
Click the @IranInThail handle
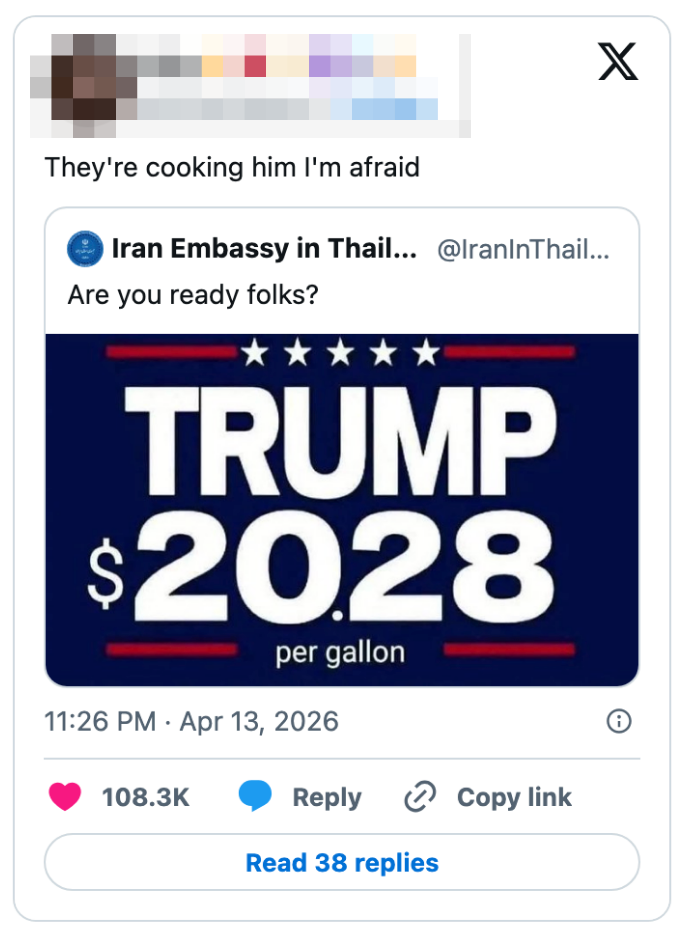pyautogui.click(x=522, y=249)
